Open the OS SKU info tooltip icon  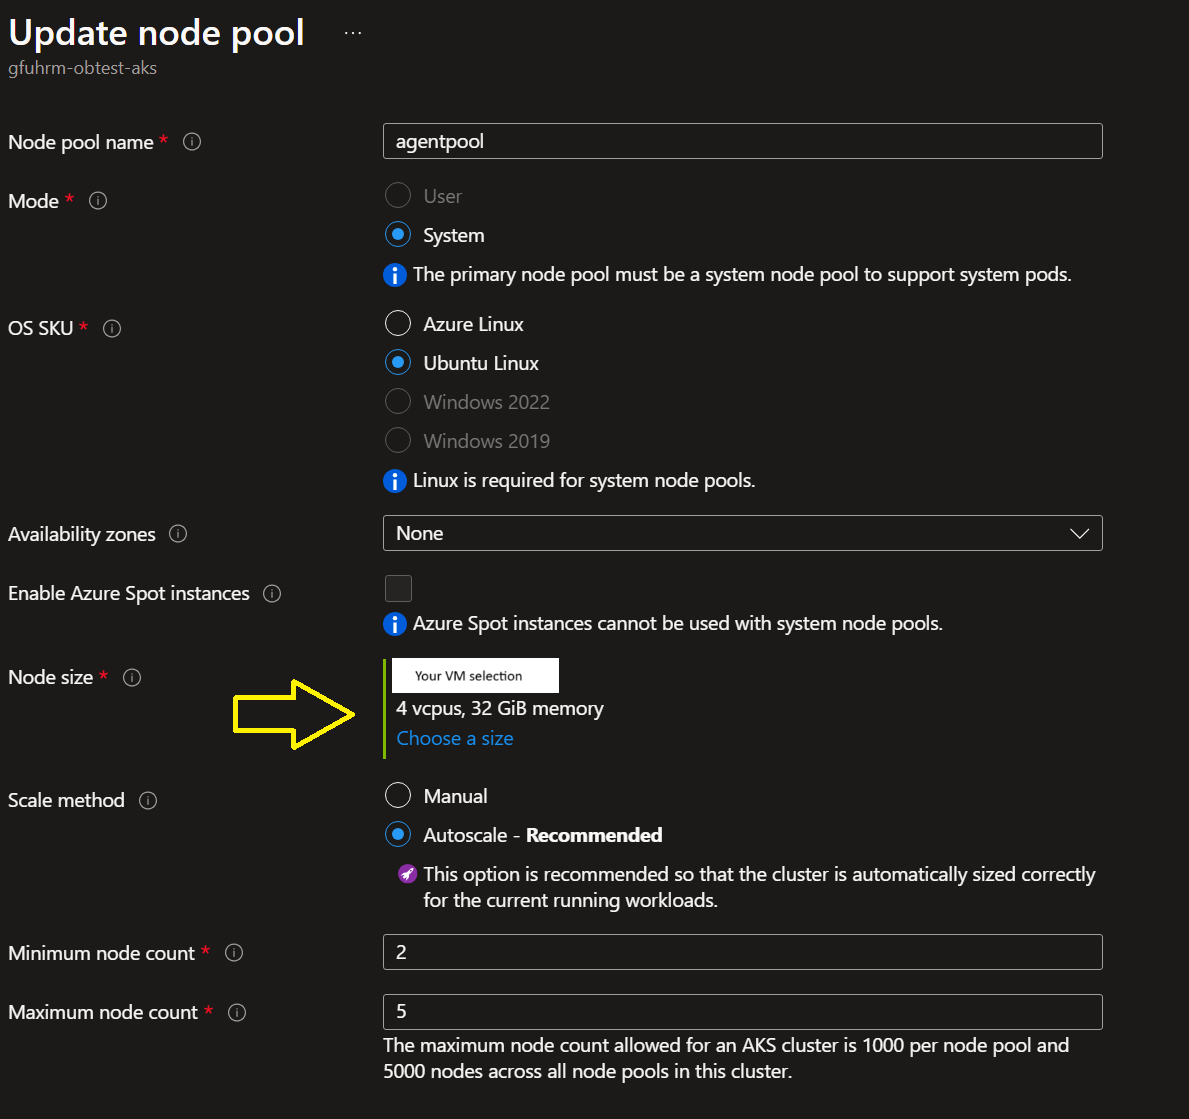click(112, 328)
